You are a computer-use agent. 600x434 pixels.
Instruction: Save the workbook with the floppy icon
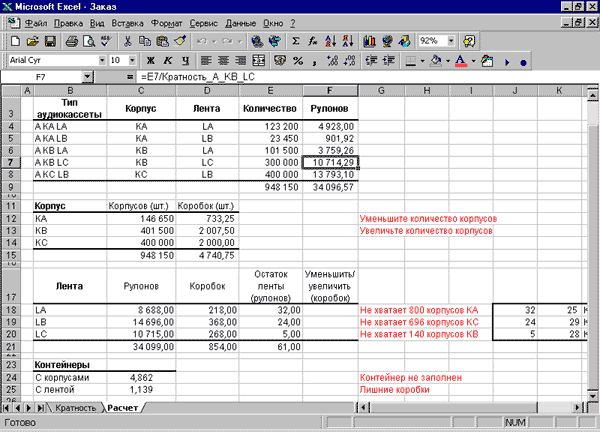tap(50, 41)
